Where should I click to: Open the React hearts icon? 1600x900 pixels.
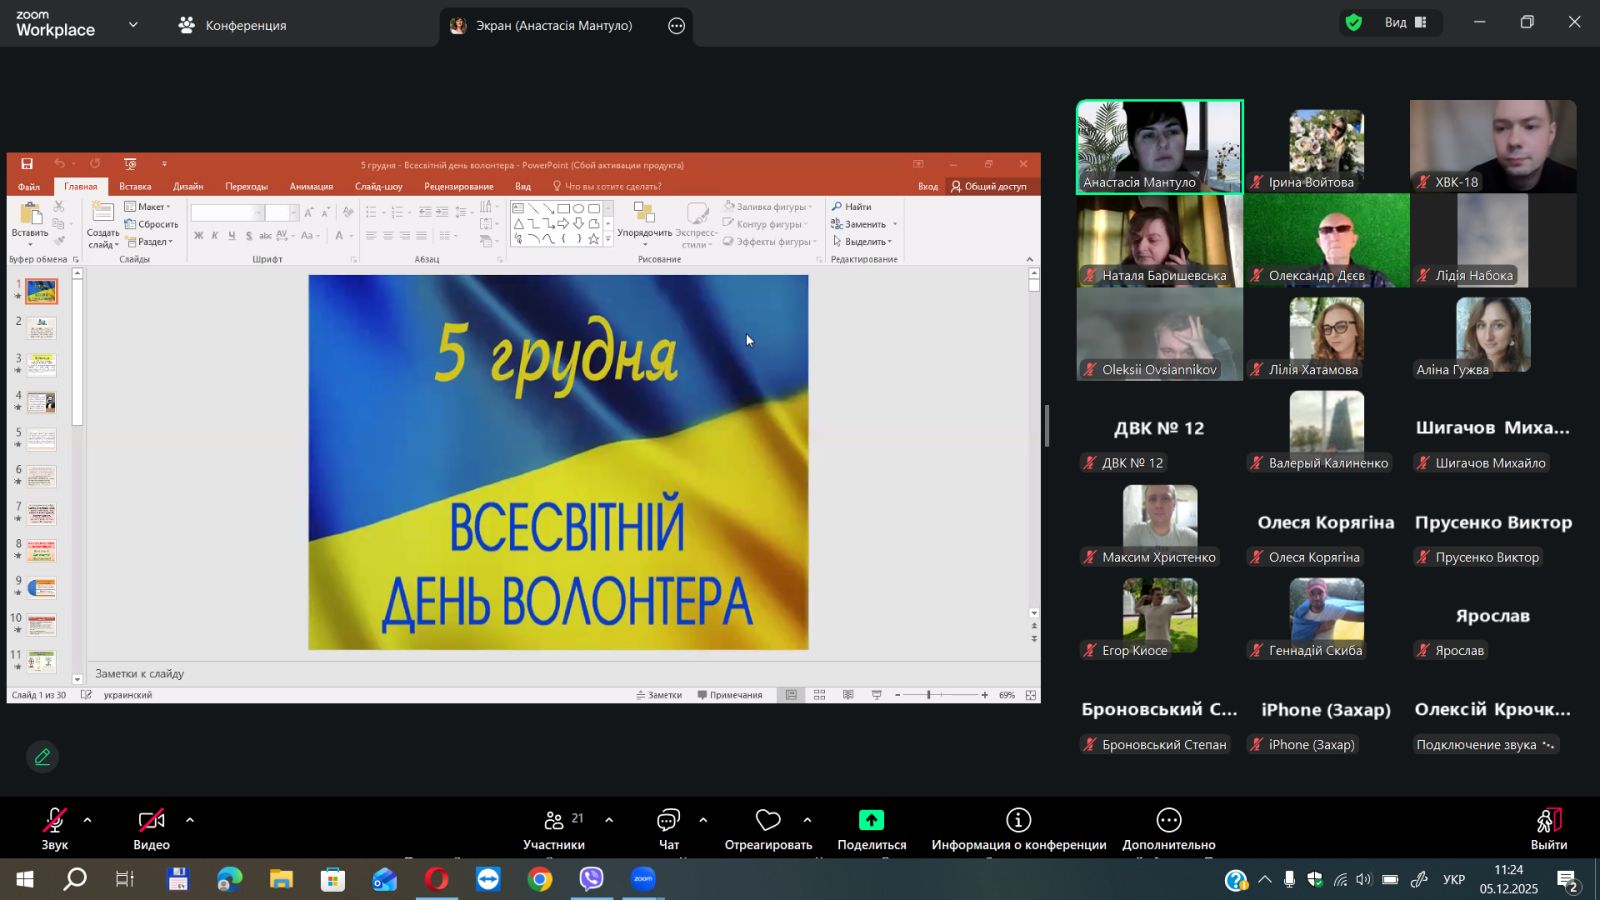tap(768, 821)
